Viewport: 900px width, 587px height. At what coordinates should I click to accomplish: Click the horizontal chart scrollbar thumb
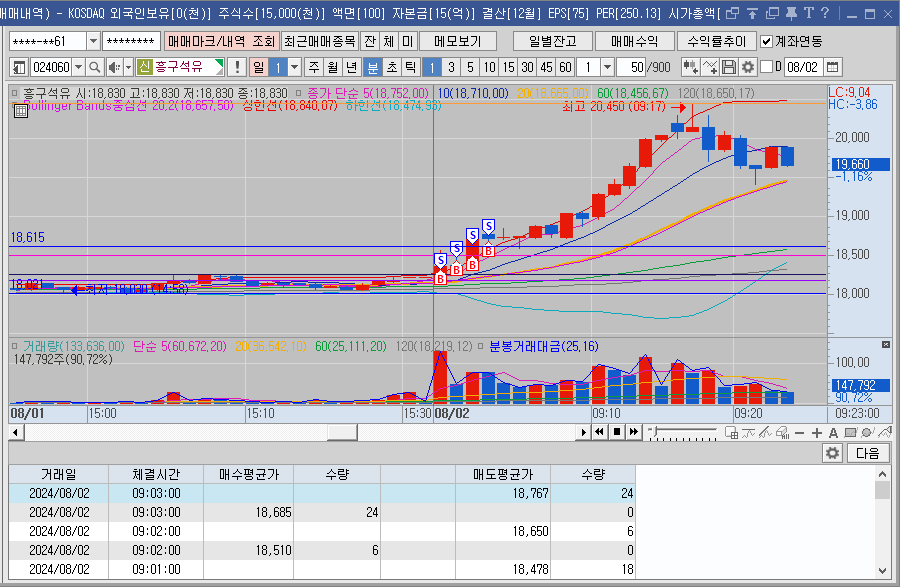[342, 433]
